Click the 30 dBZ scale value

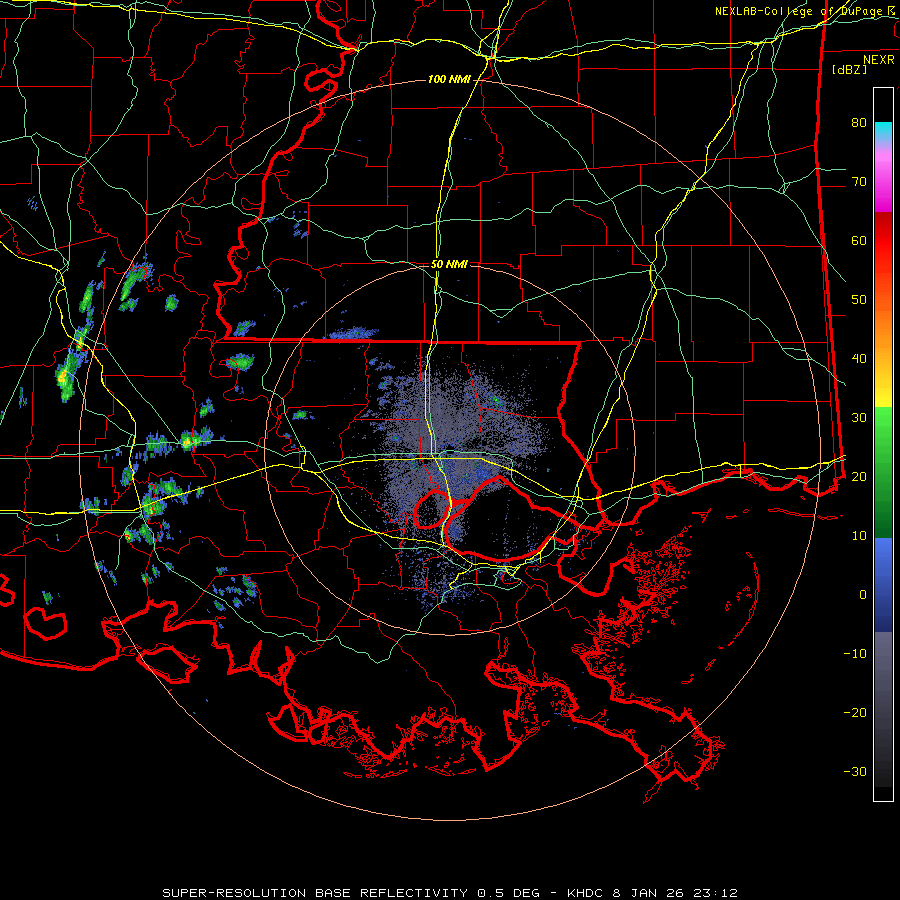click(859, 418)
